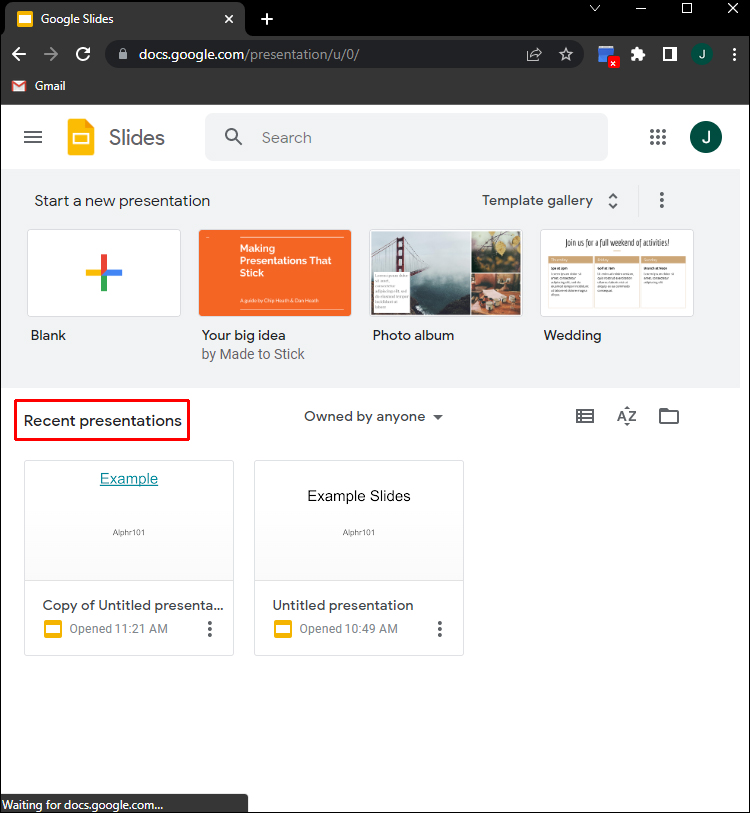Switch to list view layout

click(585, 416)
